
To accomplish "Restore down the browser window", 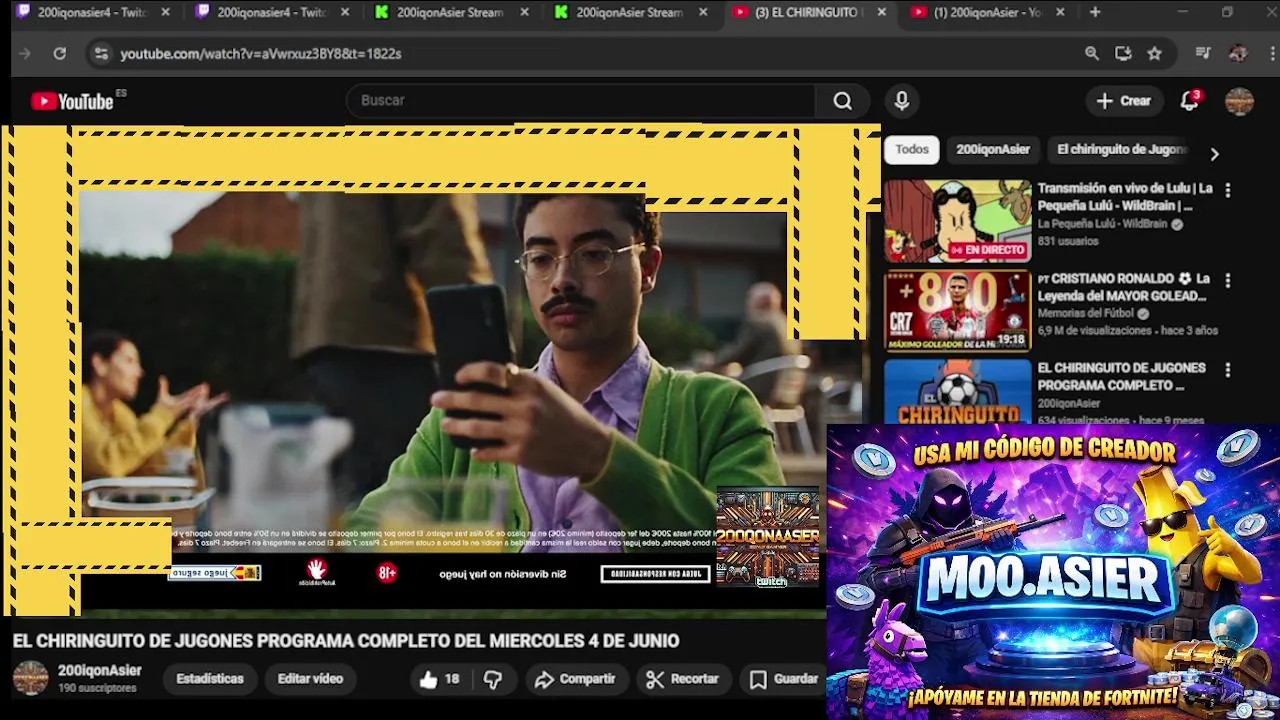I will pos(1227,12).
